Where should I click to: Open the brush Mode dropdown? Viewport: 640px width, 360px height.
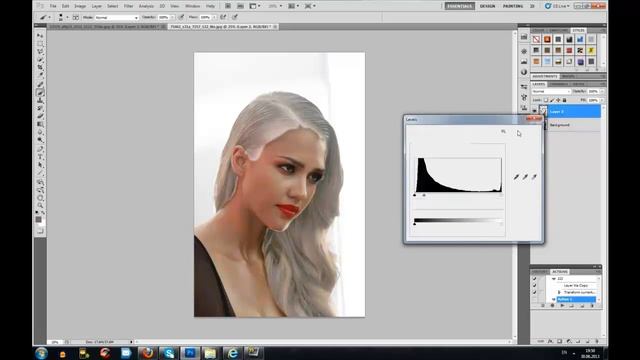pos(117,18)
